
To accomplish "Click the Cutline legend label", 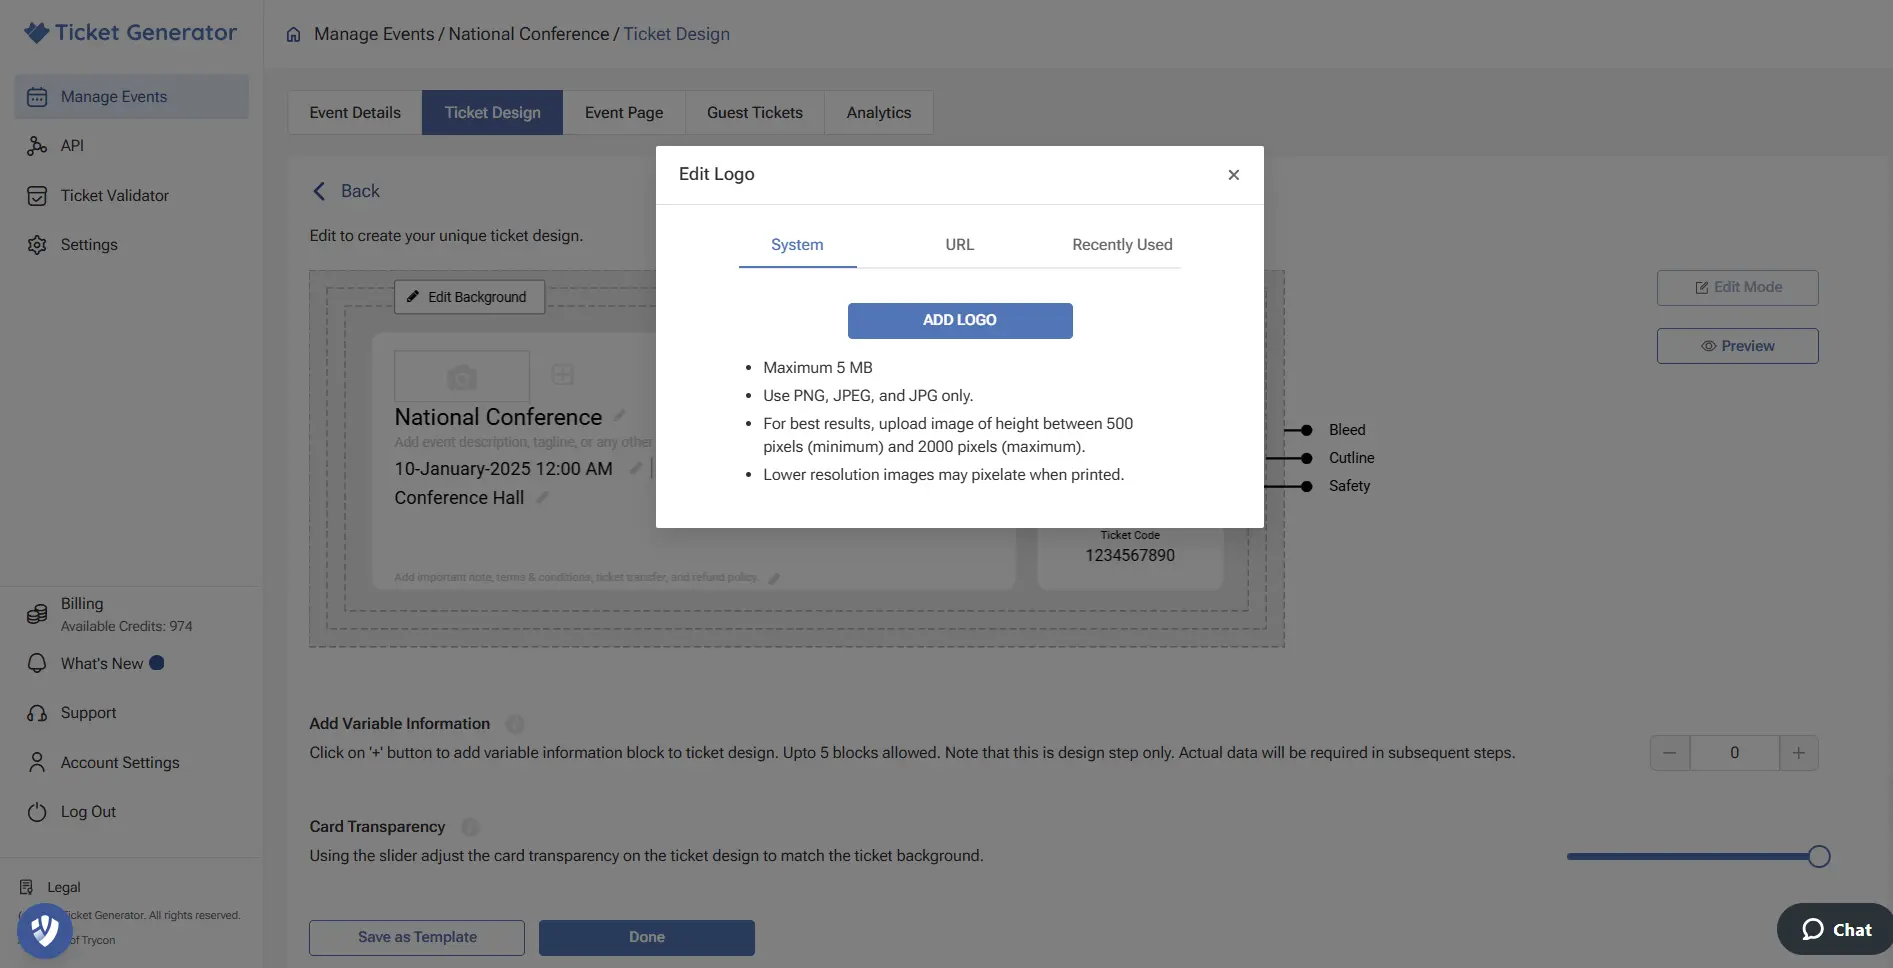I will 1351,458.
